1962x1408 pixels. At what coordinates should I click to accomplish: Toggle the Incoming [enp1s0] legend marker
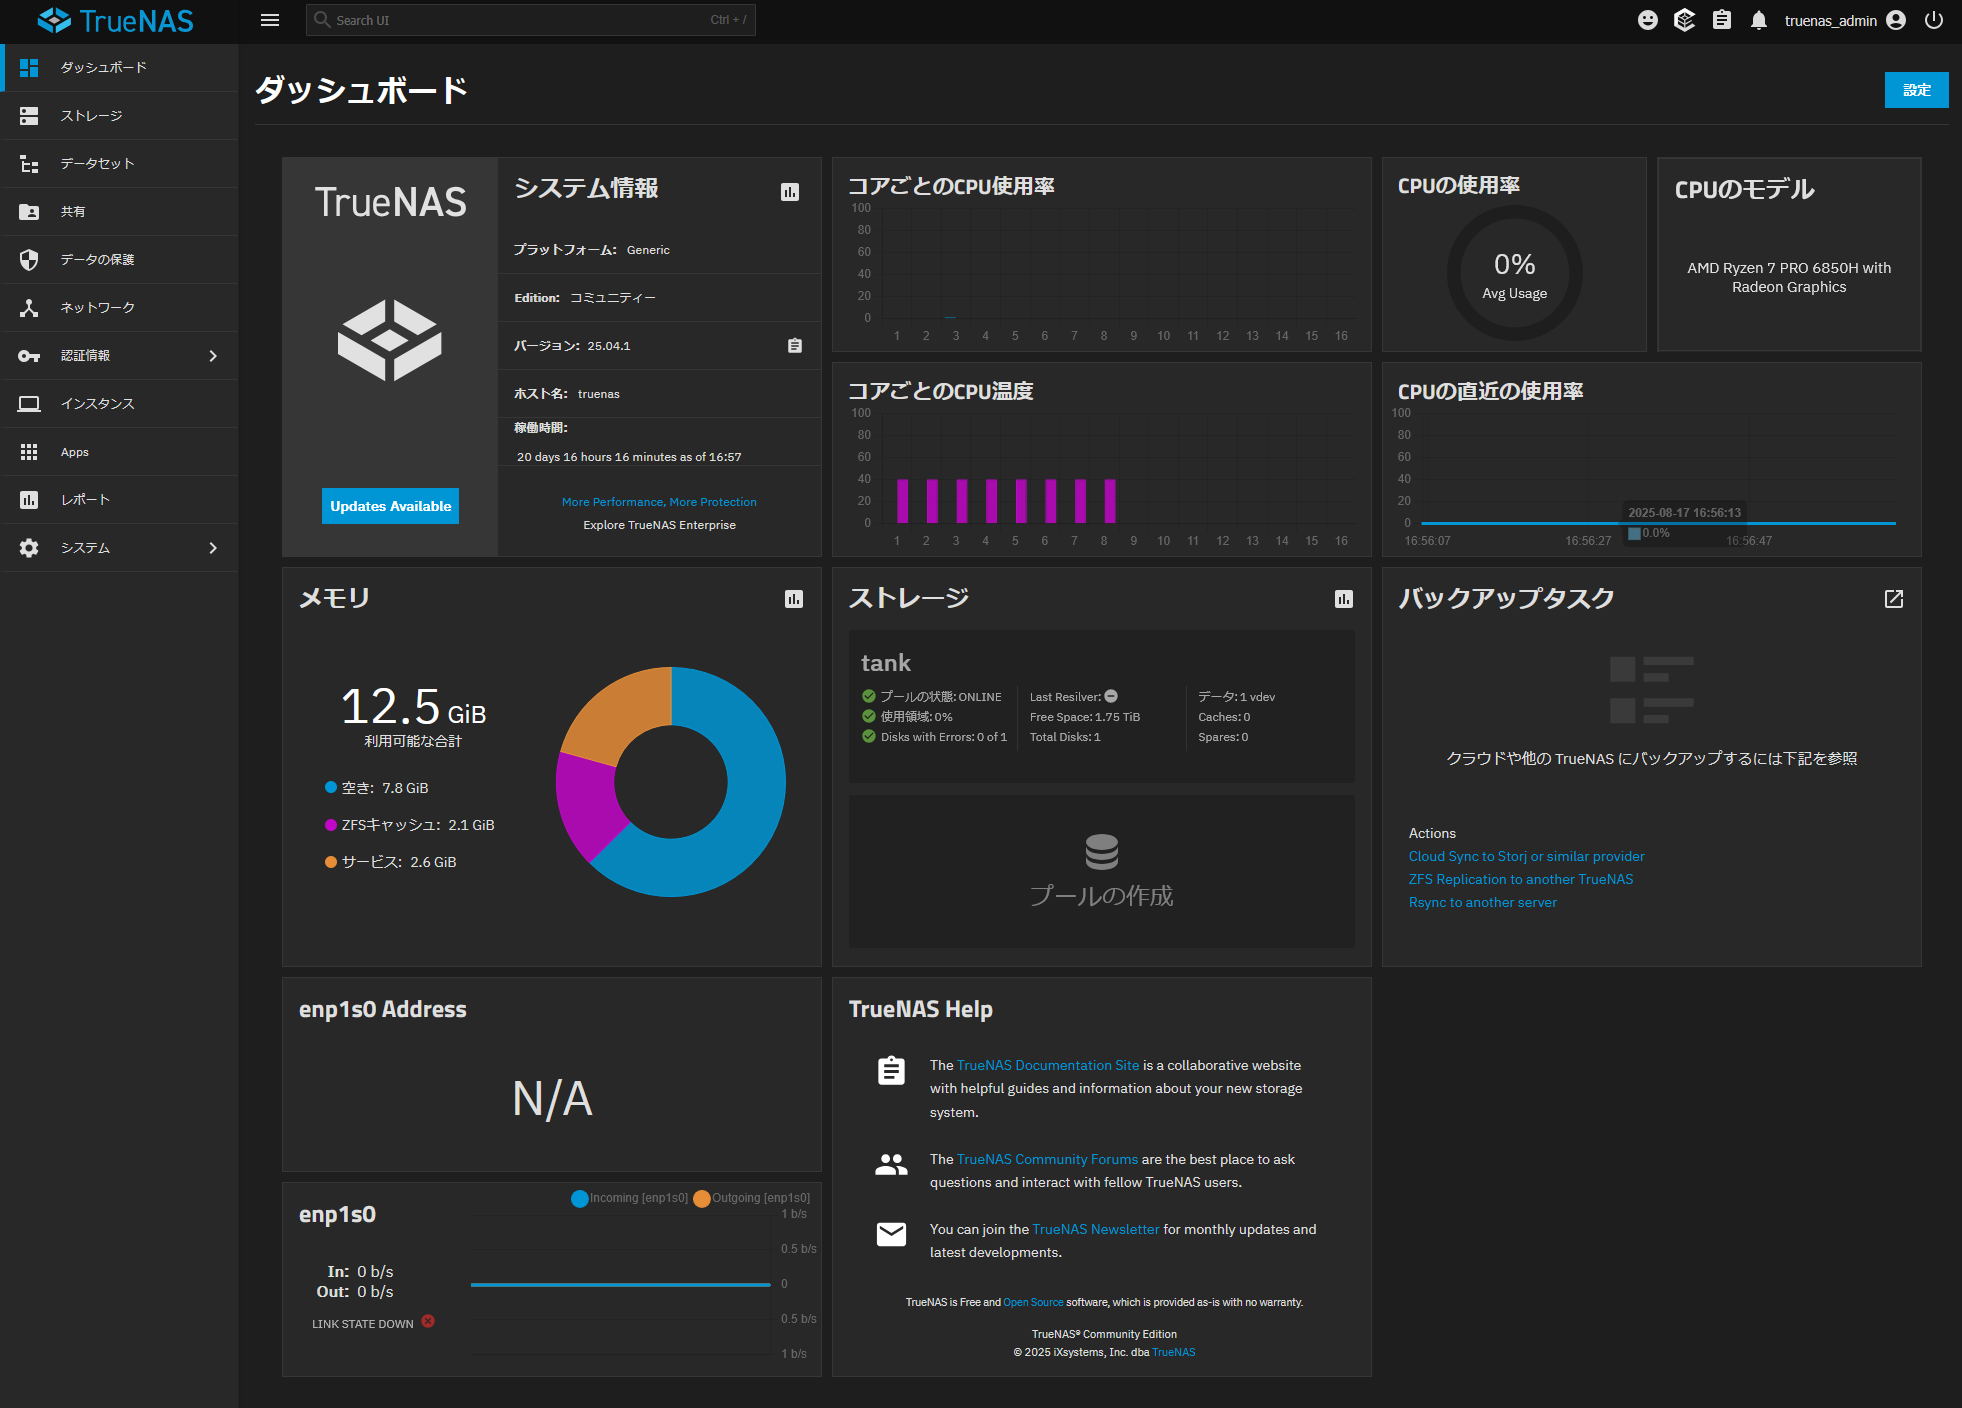pyautogui.click(x=580, y=1199)
